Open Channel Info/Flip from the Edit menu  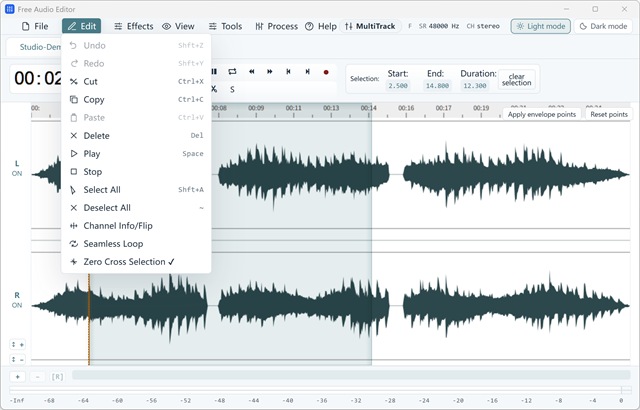coord(136,226)
